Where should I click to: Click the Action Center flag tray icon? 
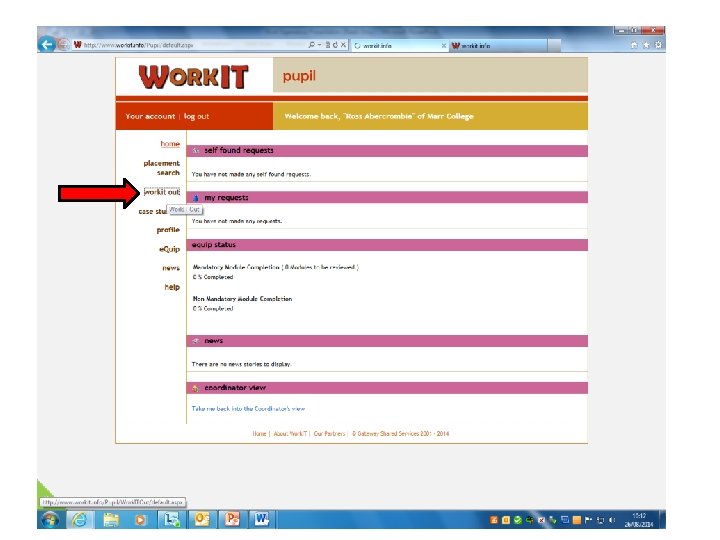(x=588, y=520)
